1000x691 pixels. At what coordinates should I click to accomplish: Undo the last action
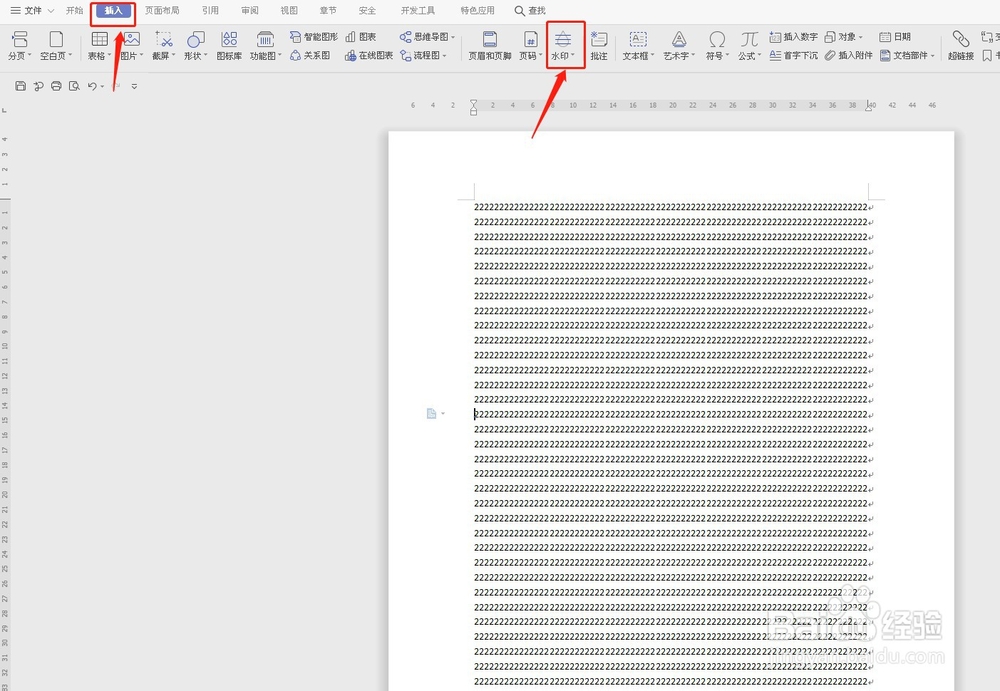pos(92,86)
